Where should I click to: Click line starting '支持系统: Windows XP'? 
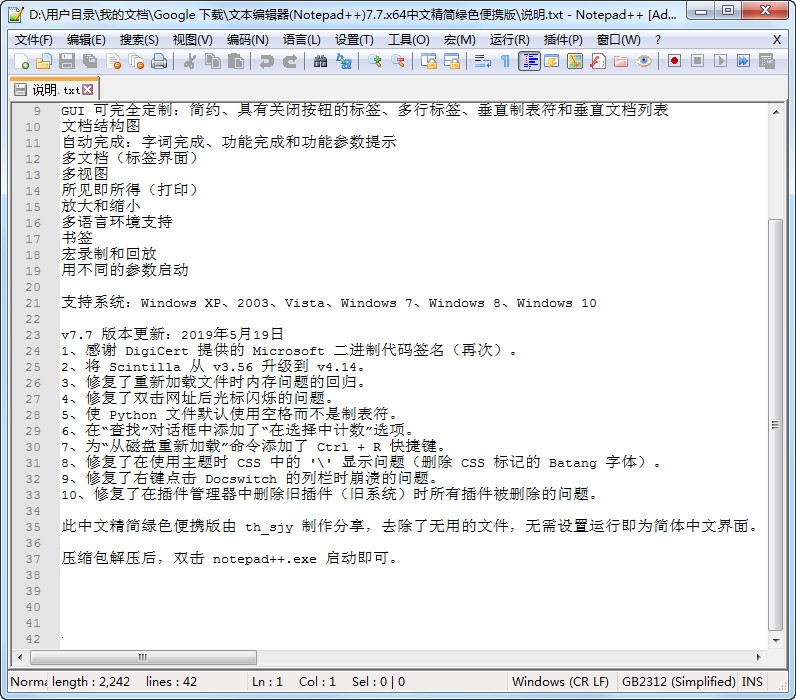pyautogui.click(x=329, y=303)
